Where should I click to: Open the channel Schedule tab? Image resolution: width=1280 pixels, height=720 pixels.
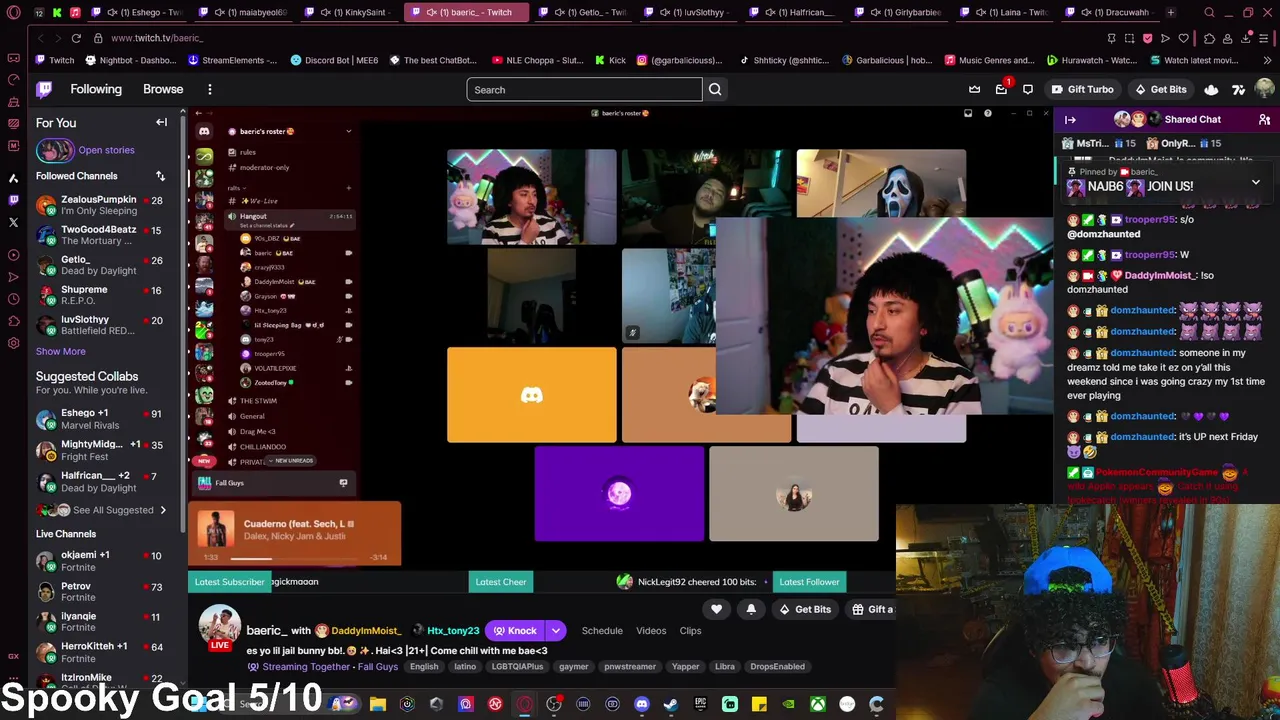(602, 631)
